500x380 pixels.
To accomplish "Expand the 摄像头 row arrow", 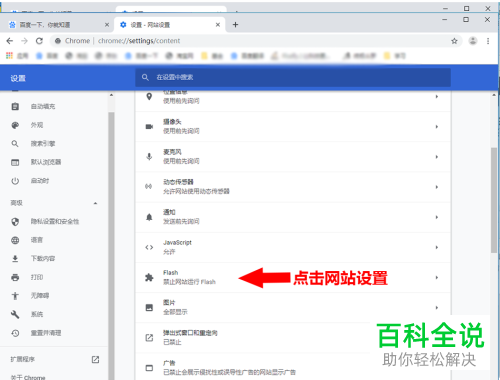I will point(437,127).
